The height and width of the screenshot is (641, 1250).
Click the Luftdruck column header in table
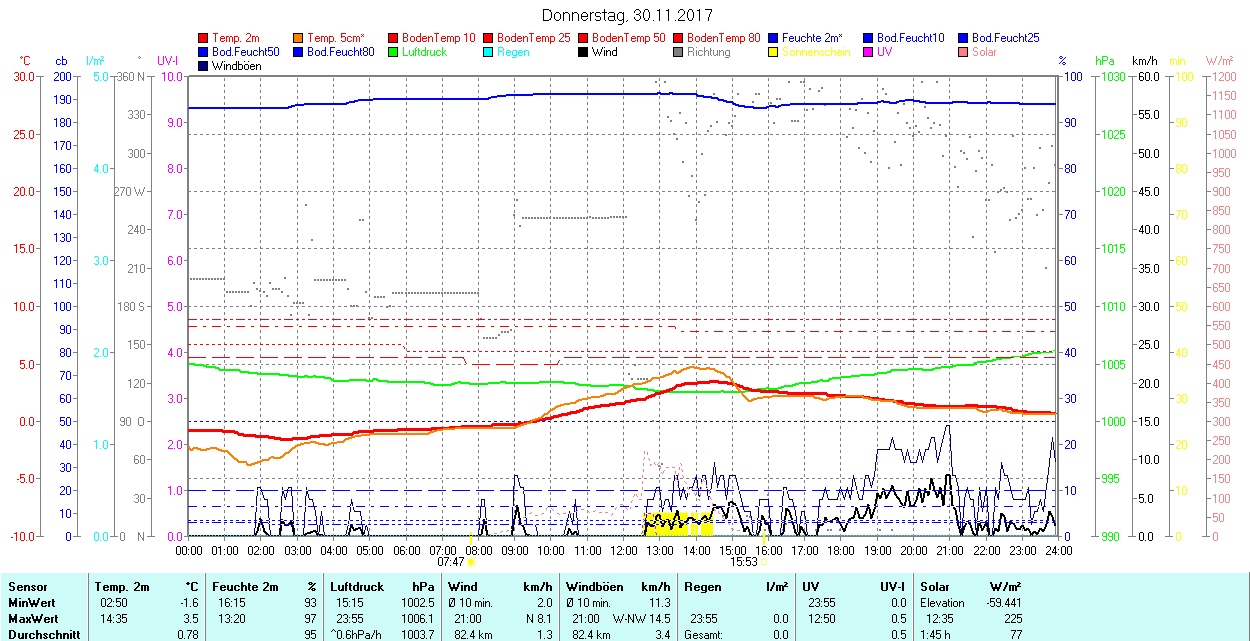357,587
